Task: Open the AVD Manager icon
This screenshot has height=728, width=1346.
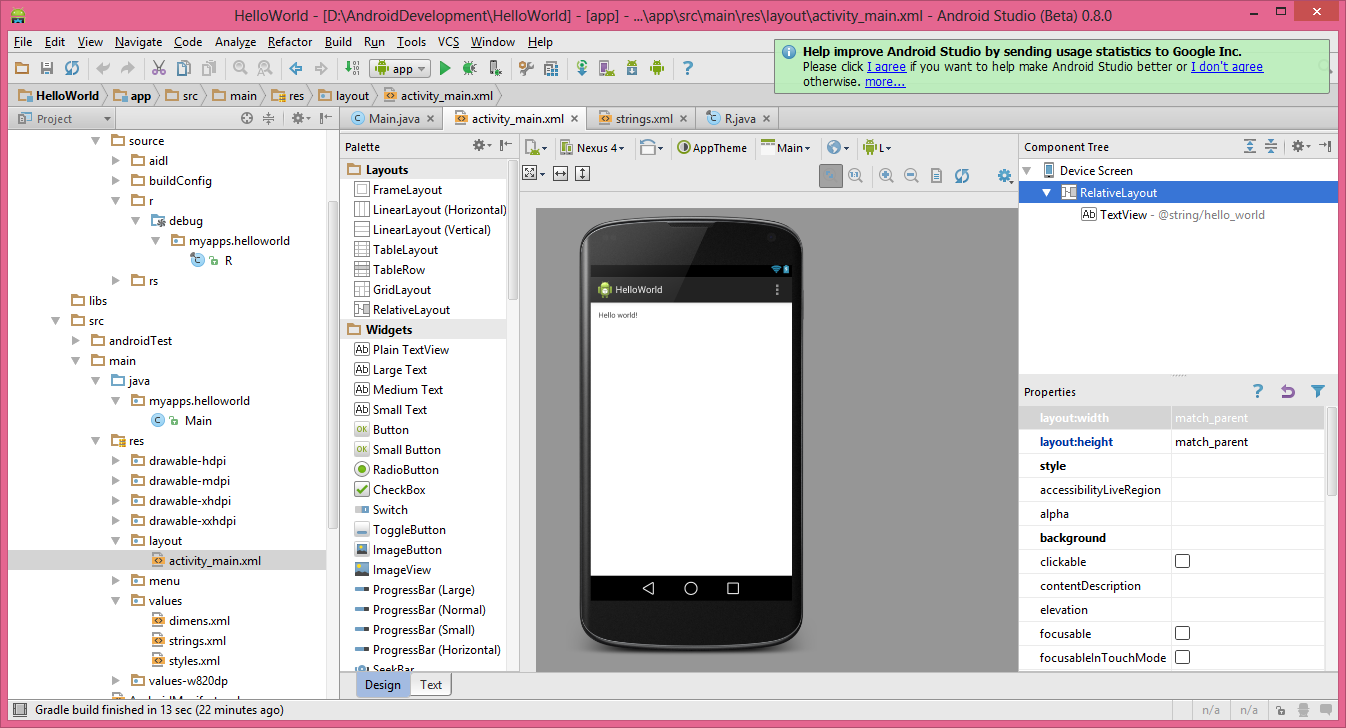Action: pyautogui.click(x=607, y=68)
